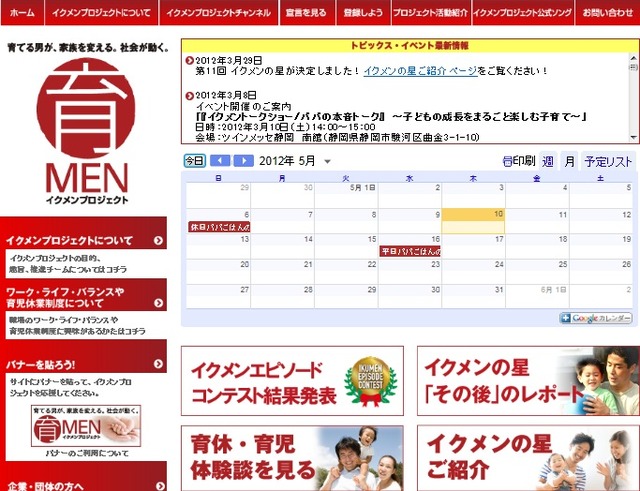Click the イベント開催のご案内 news text

(243, 107)
